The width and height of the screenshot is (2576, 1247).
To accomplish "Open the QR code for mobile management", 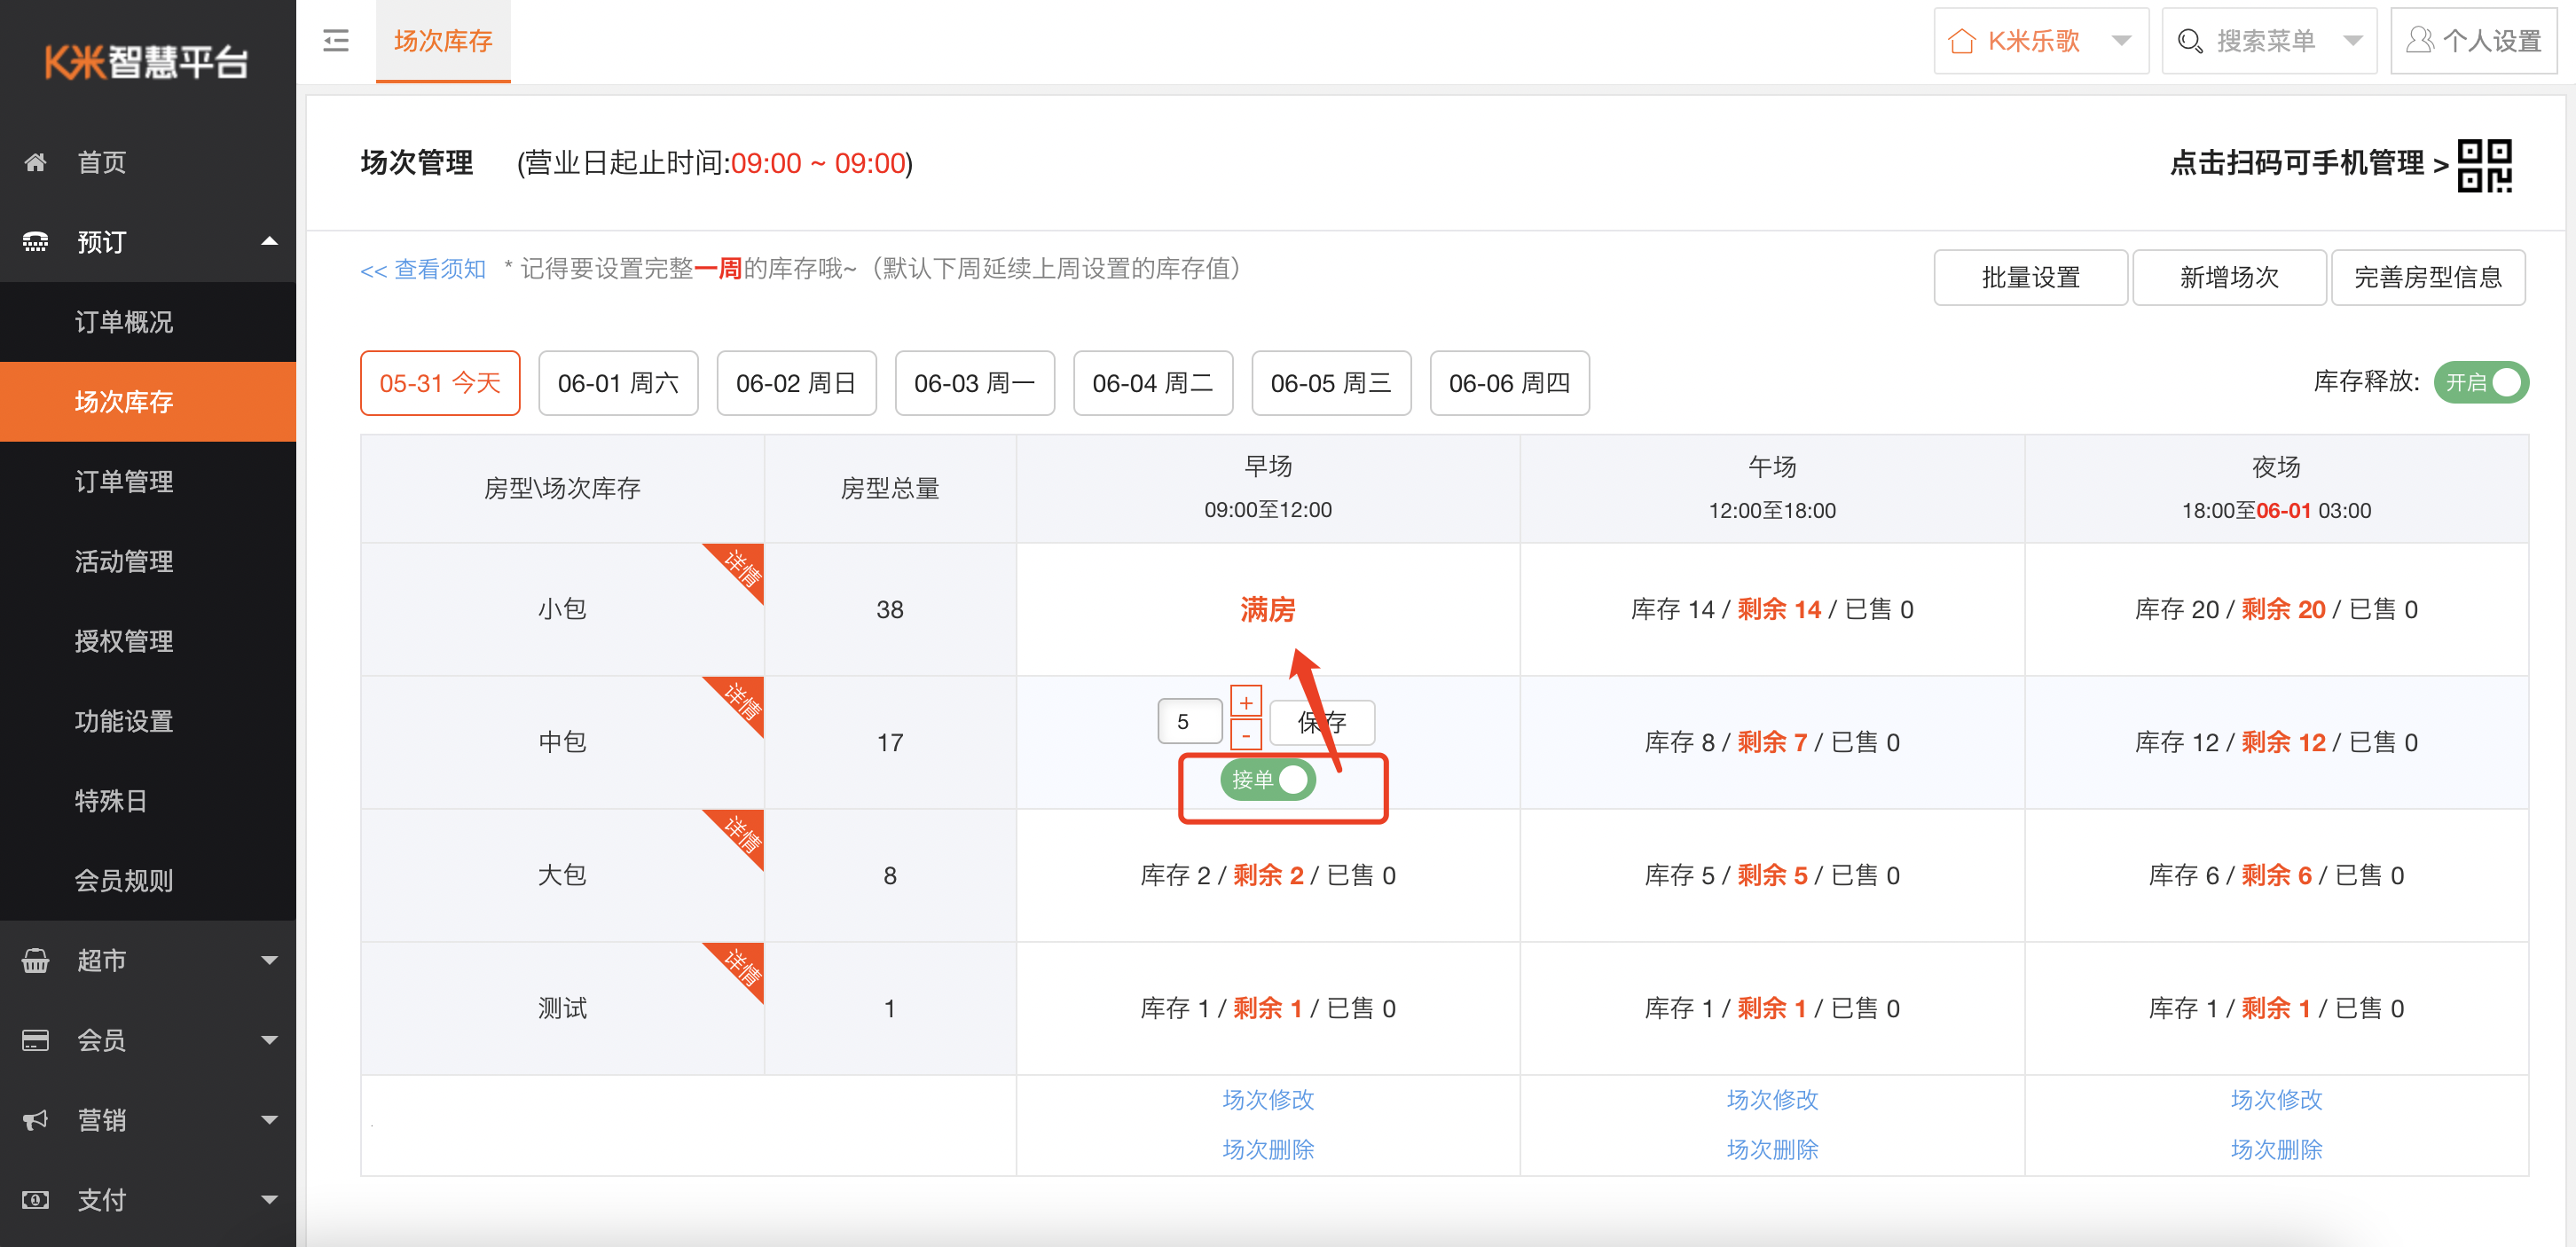I will pyautogui.click(x=2484, y=165).
